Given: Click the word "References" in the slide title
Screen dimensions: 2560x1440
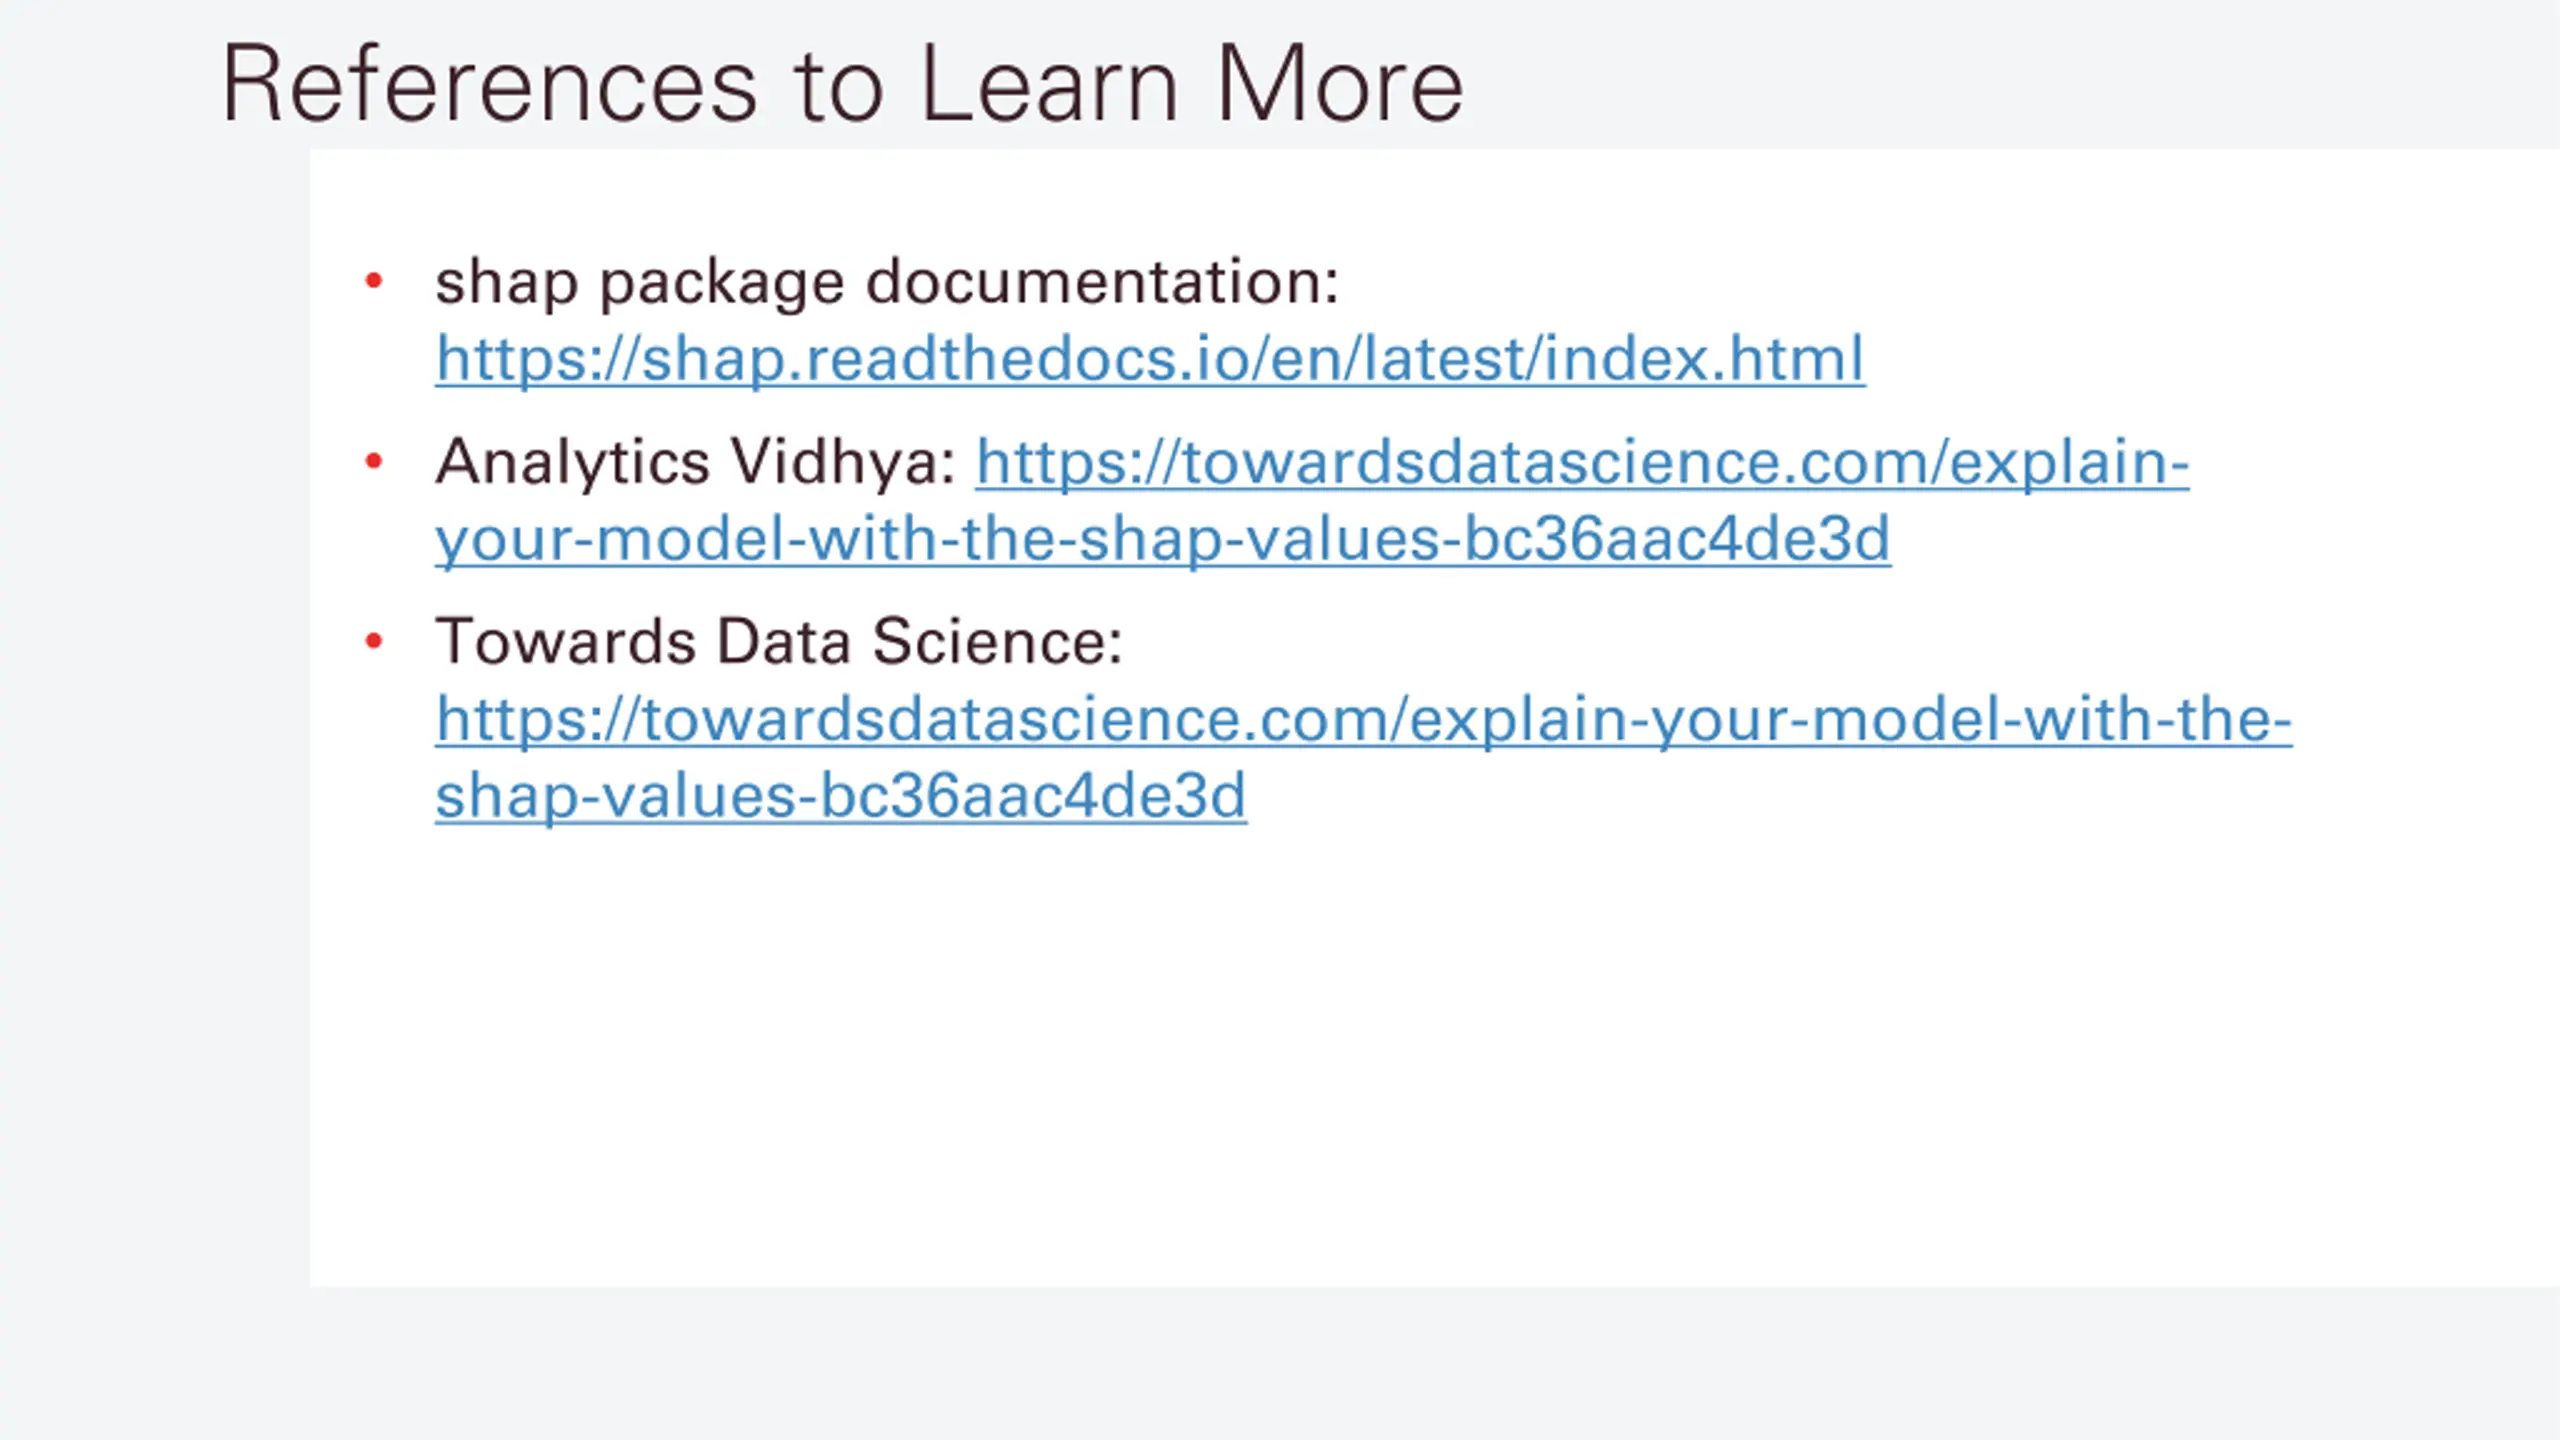Looking at the screenshot, I should pos(489,86).
